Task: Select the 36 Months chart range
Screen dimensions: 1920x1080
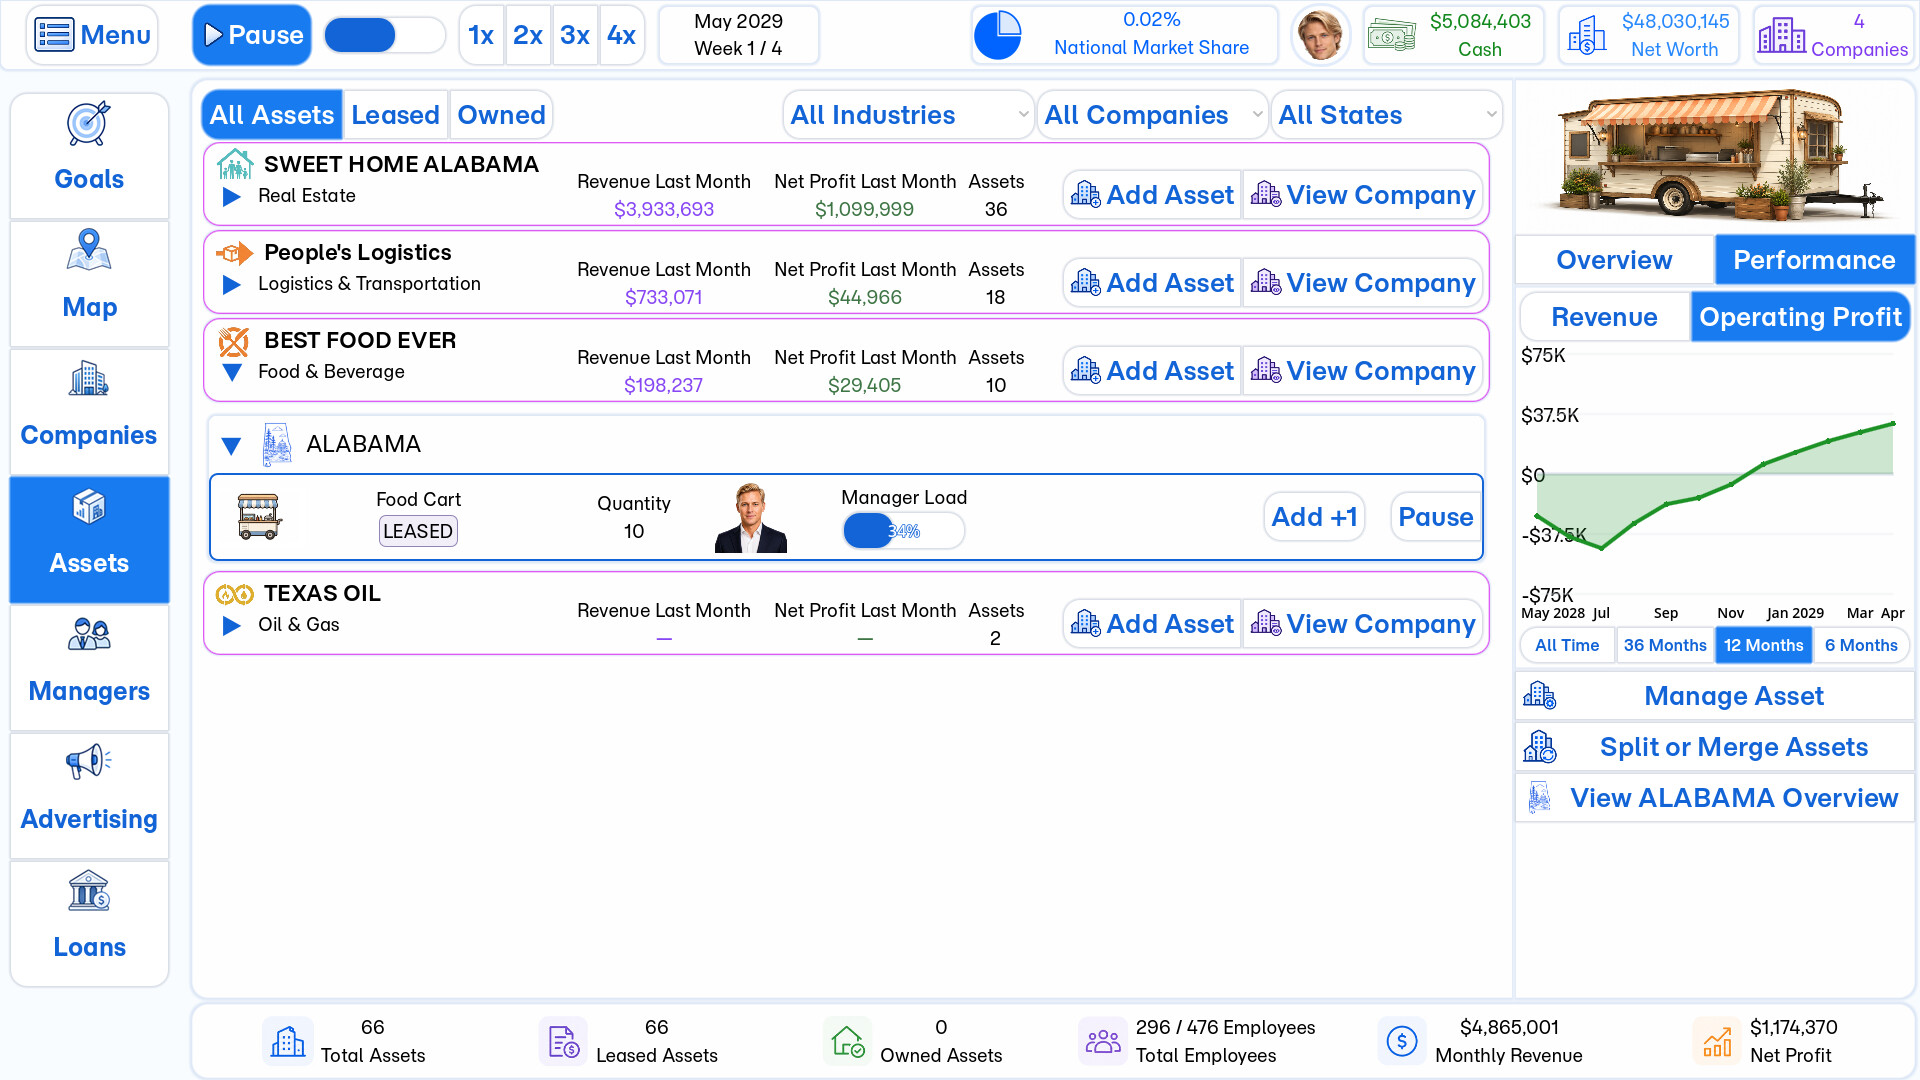Action: 1665,645
